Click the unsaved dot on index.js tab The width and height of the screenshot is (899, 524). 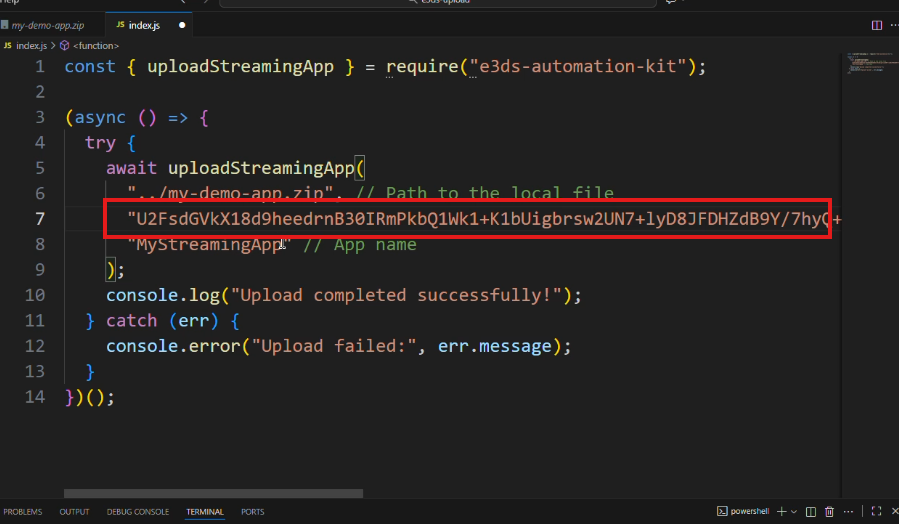click(182, 24)
